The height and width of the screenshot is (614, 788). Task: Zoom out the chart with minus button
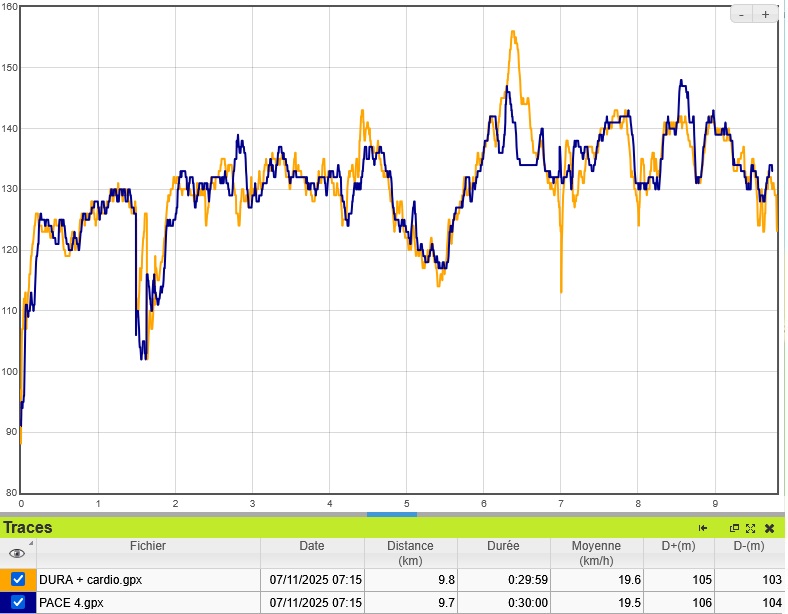(741, 14)
